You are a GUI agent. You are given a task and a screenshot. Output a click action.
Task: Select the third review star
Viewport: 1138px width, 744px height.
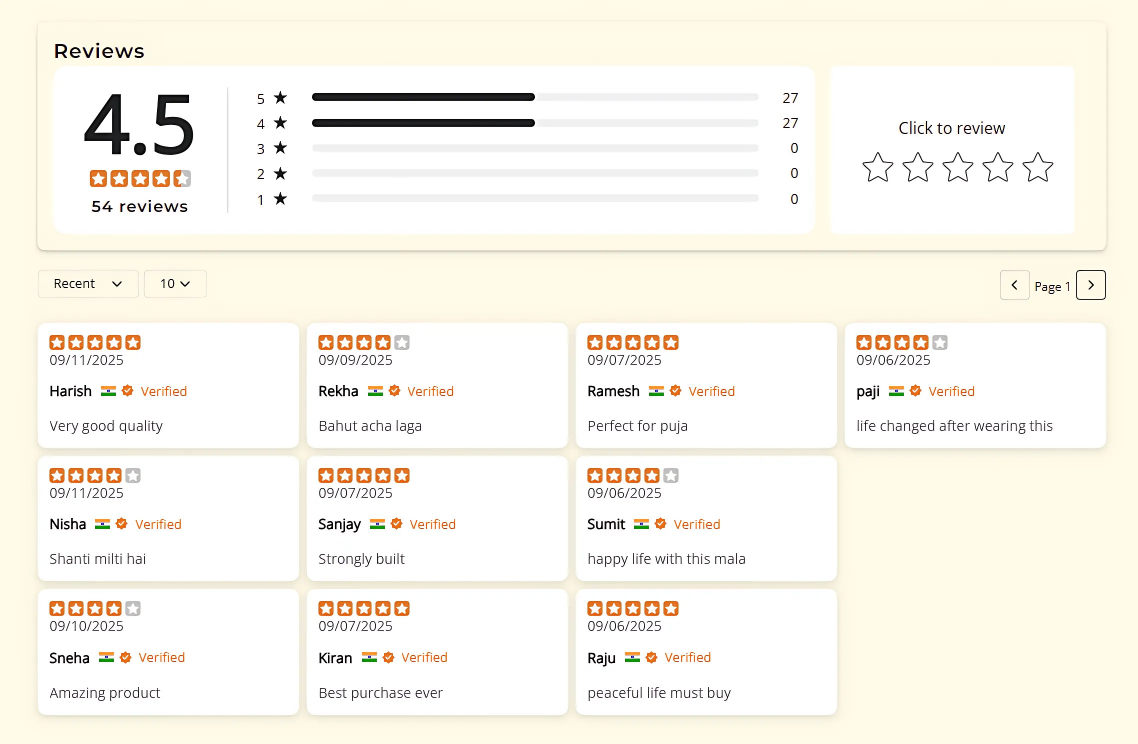[x=957, y=167]
